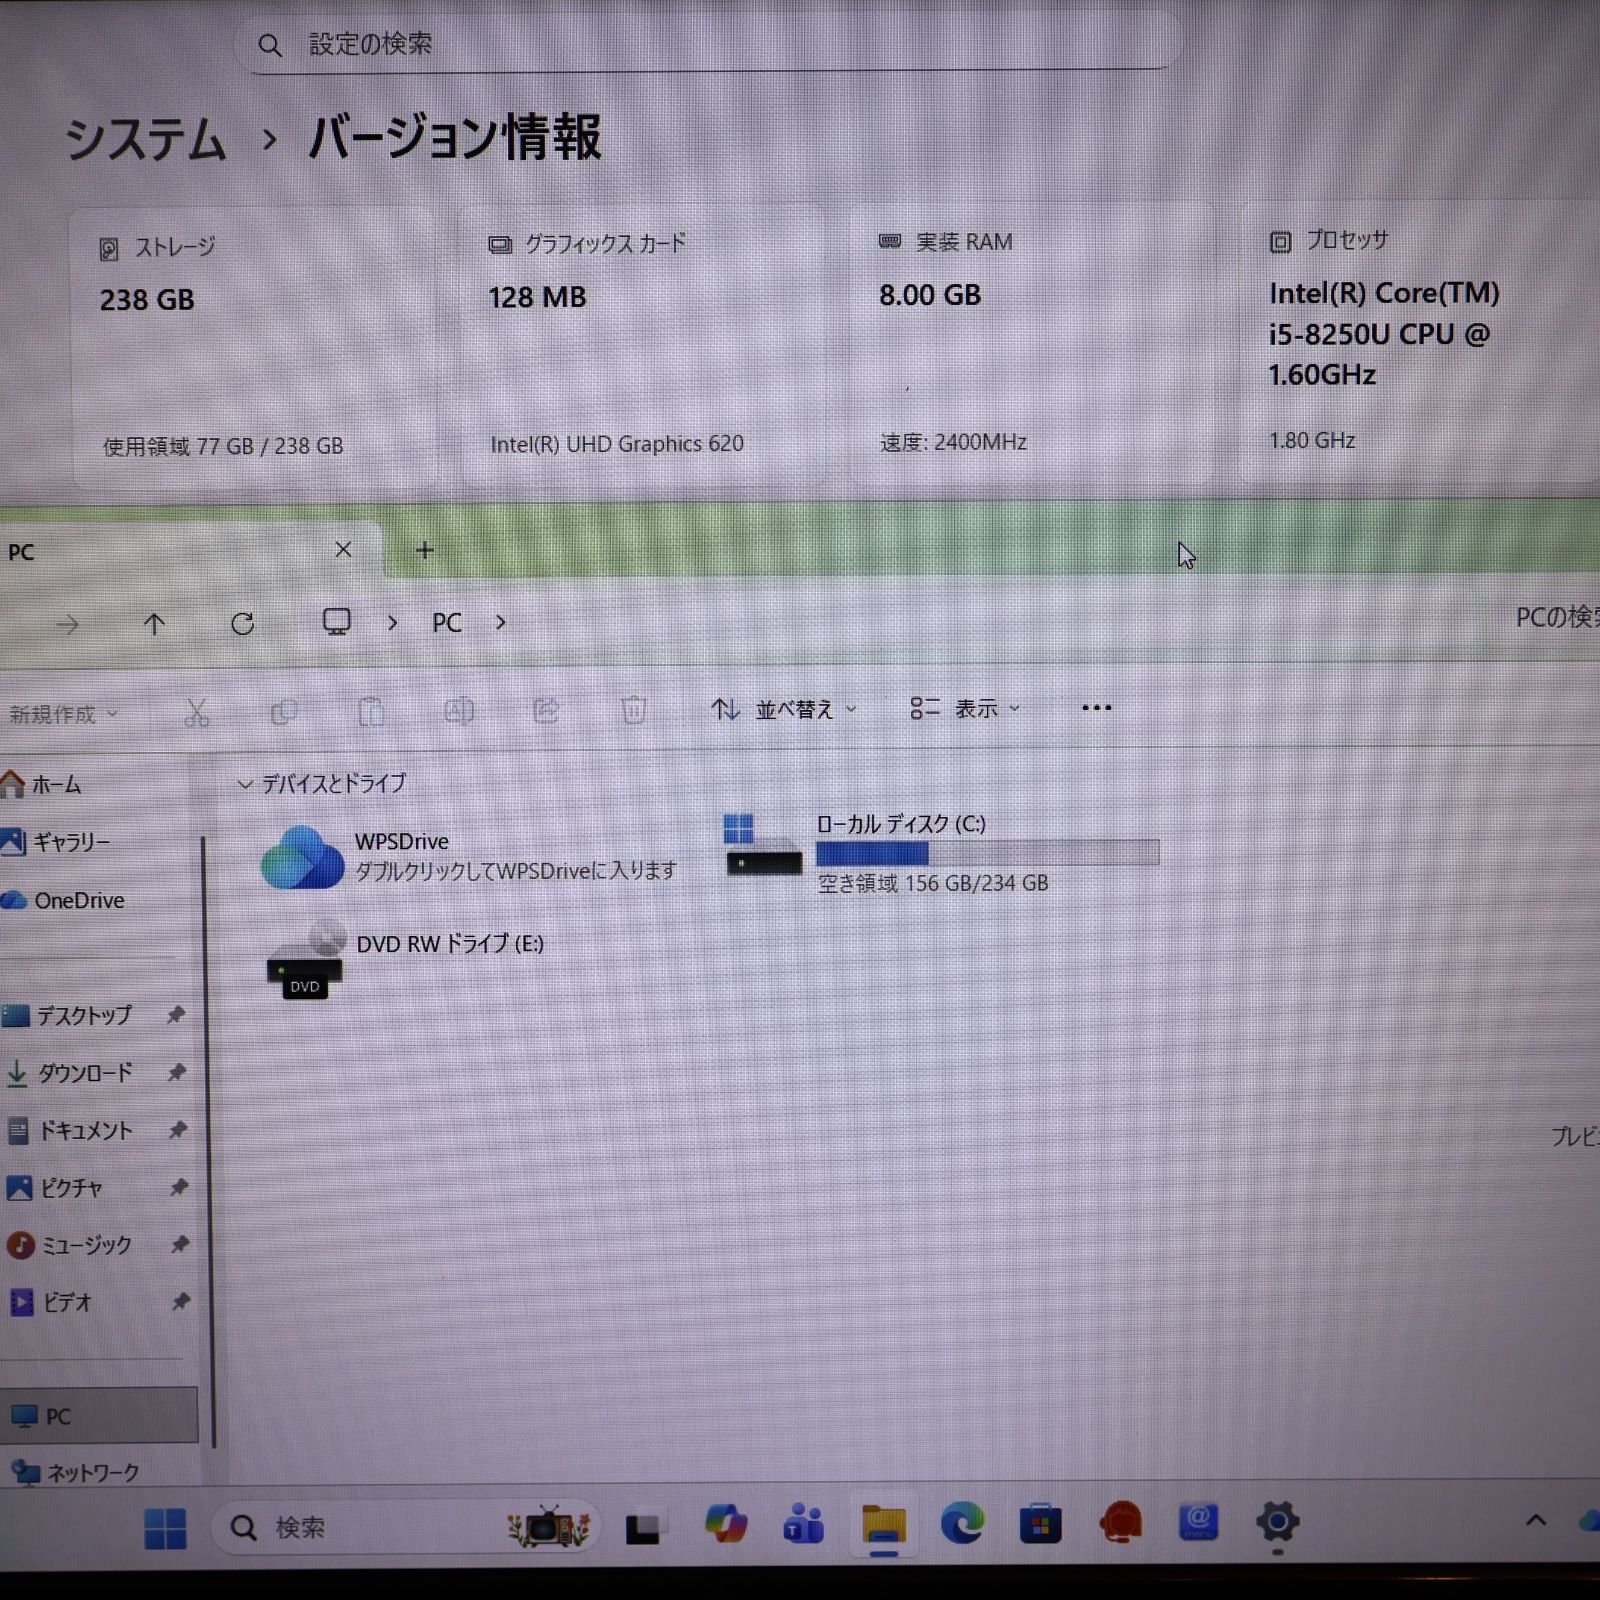Collapse the デバイスとドライブ group
Viewport: 1600px width, 1600px height.
(245, 784)
